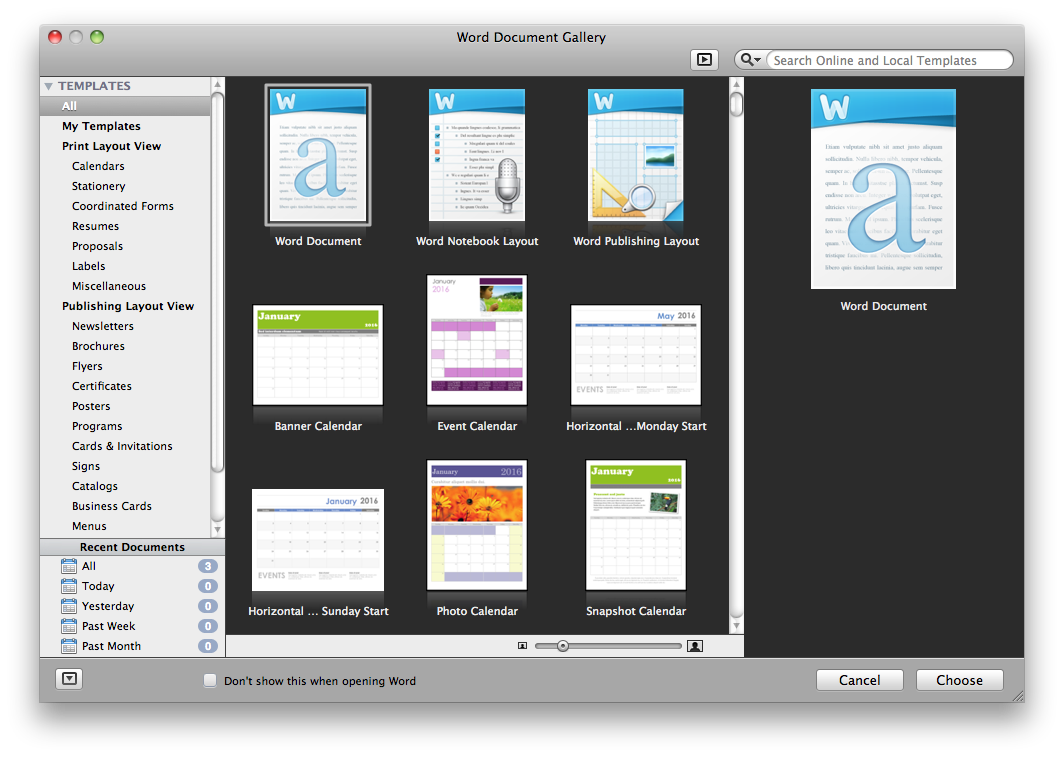
Task: Select the Photo Calendar template
Action: pos(476,525)
